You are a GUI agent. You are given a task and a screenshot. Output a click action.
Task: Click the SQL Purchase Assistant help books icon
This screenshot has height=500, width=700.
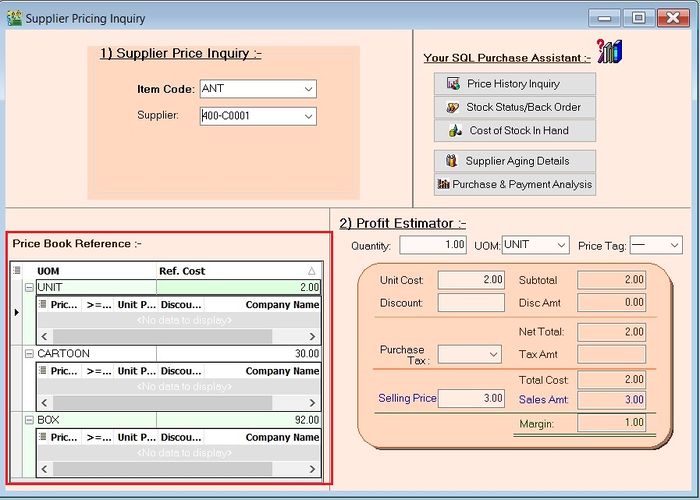point(608,53)
